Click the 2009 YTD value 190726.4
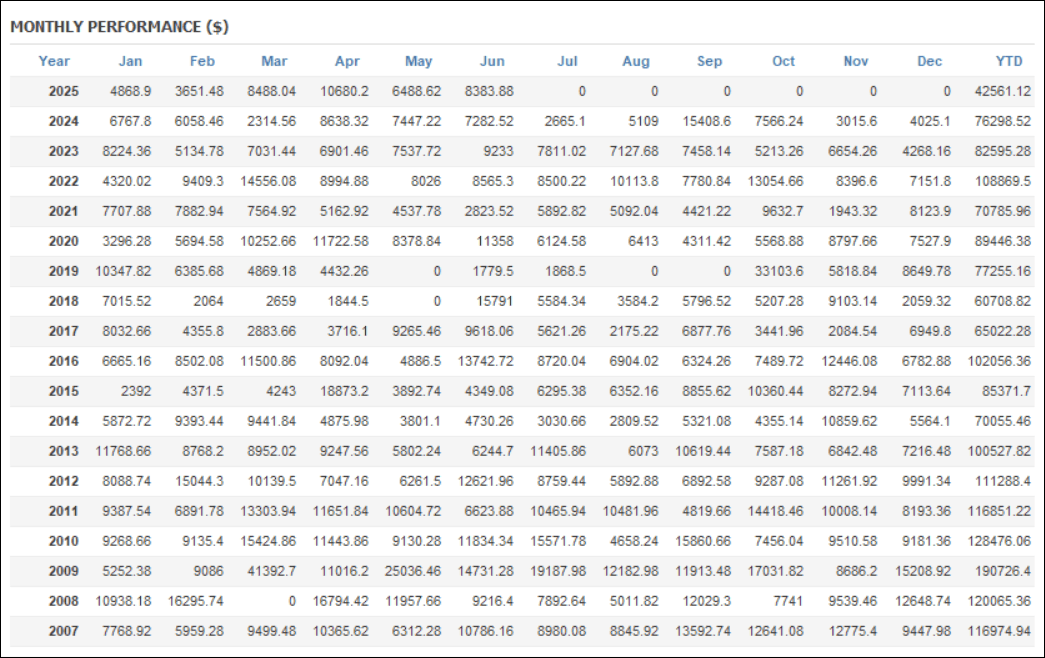1045x658 pixels. pyautogui.click(x=1003, y=571)
